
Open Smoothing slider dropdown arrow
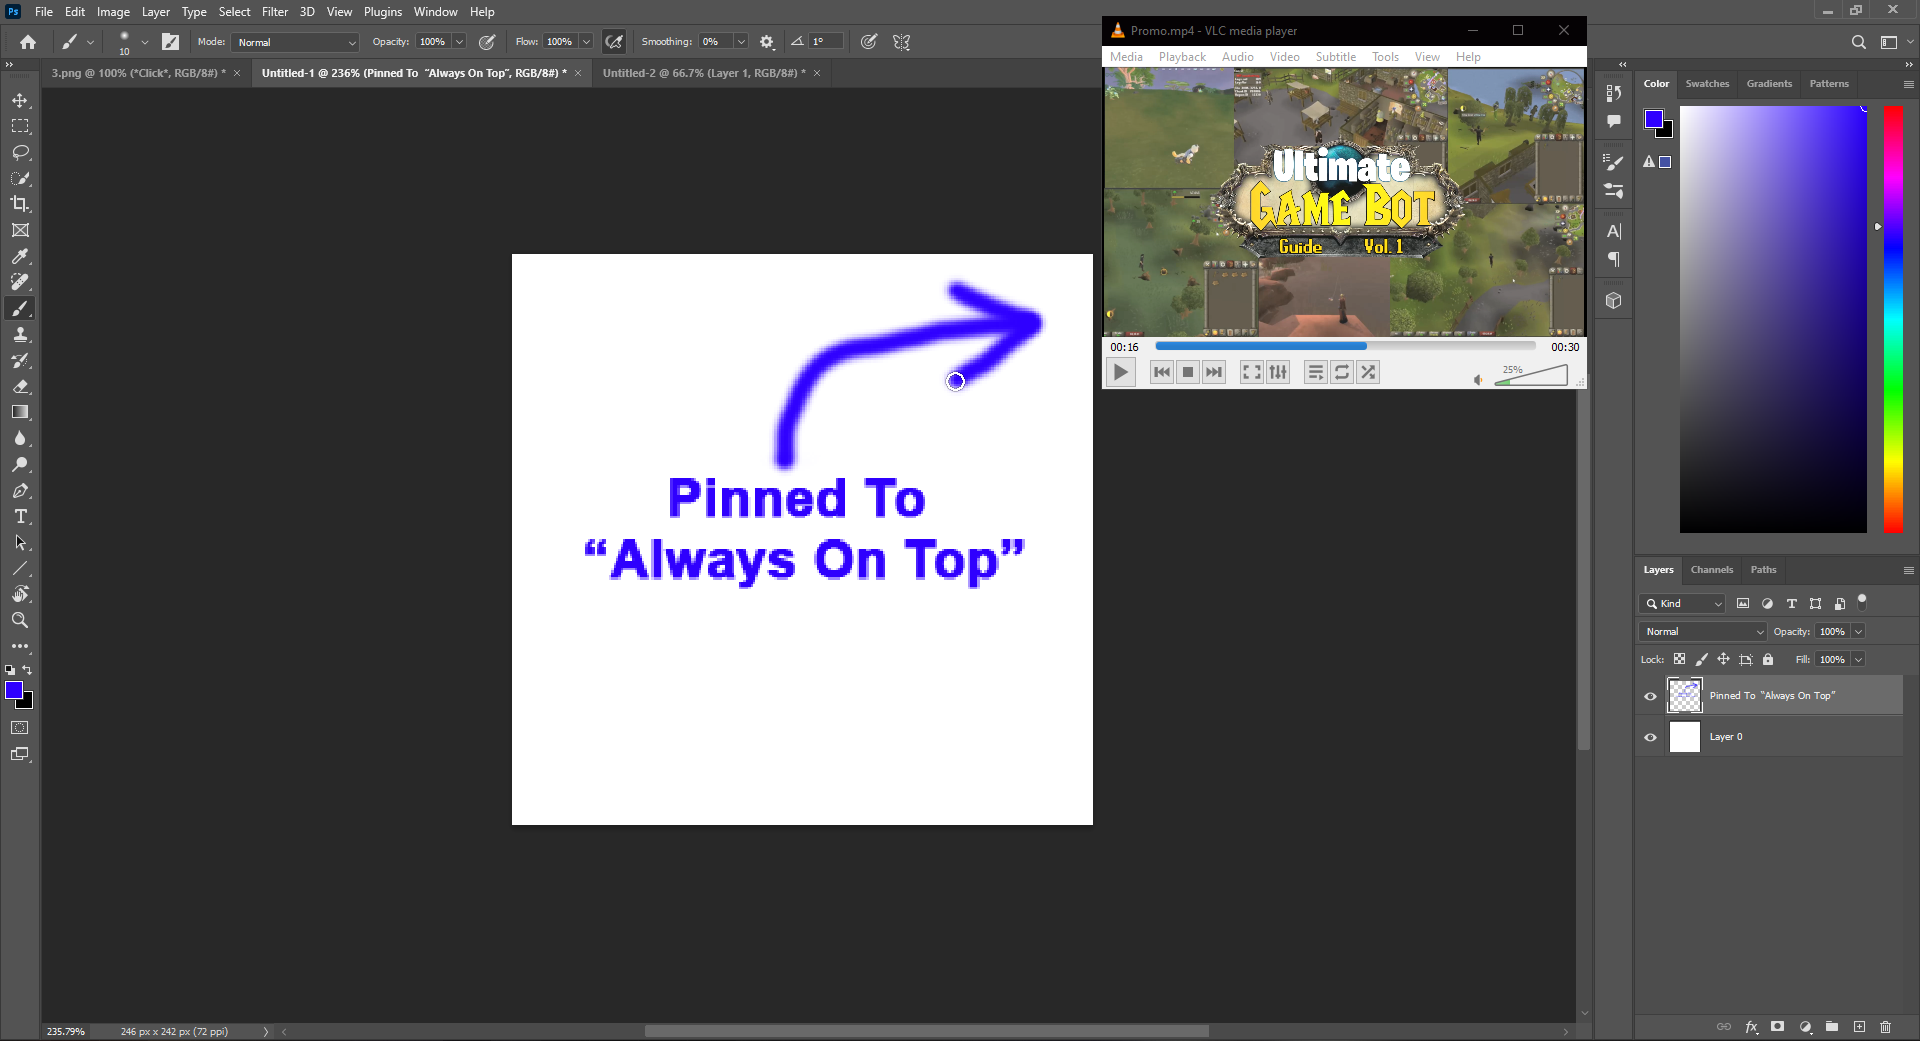(741, 42)
